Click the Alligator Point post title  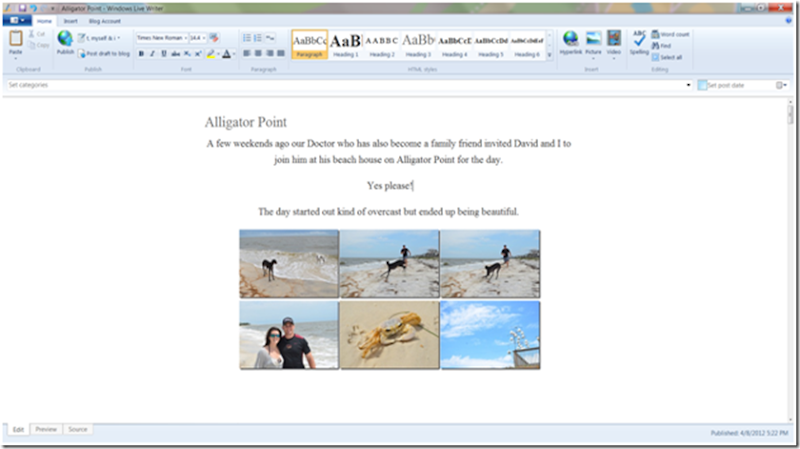point(246,122)
